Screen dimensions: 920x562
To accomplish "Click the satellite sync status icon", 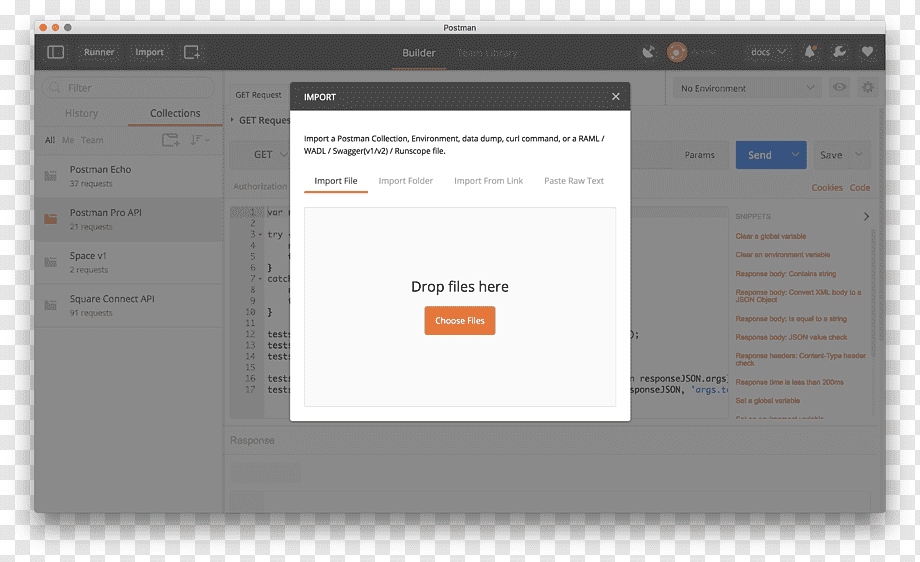I will tap(648, 52).
